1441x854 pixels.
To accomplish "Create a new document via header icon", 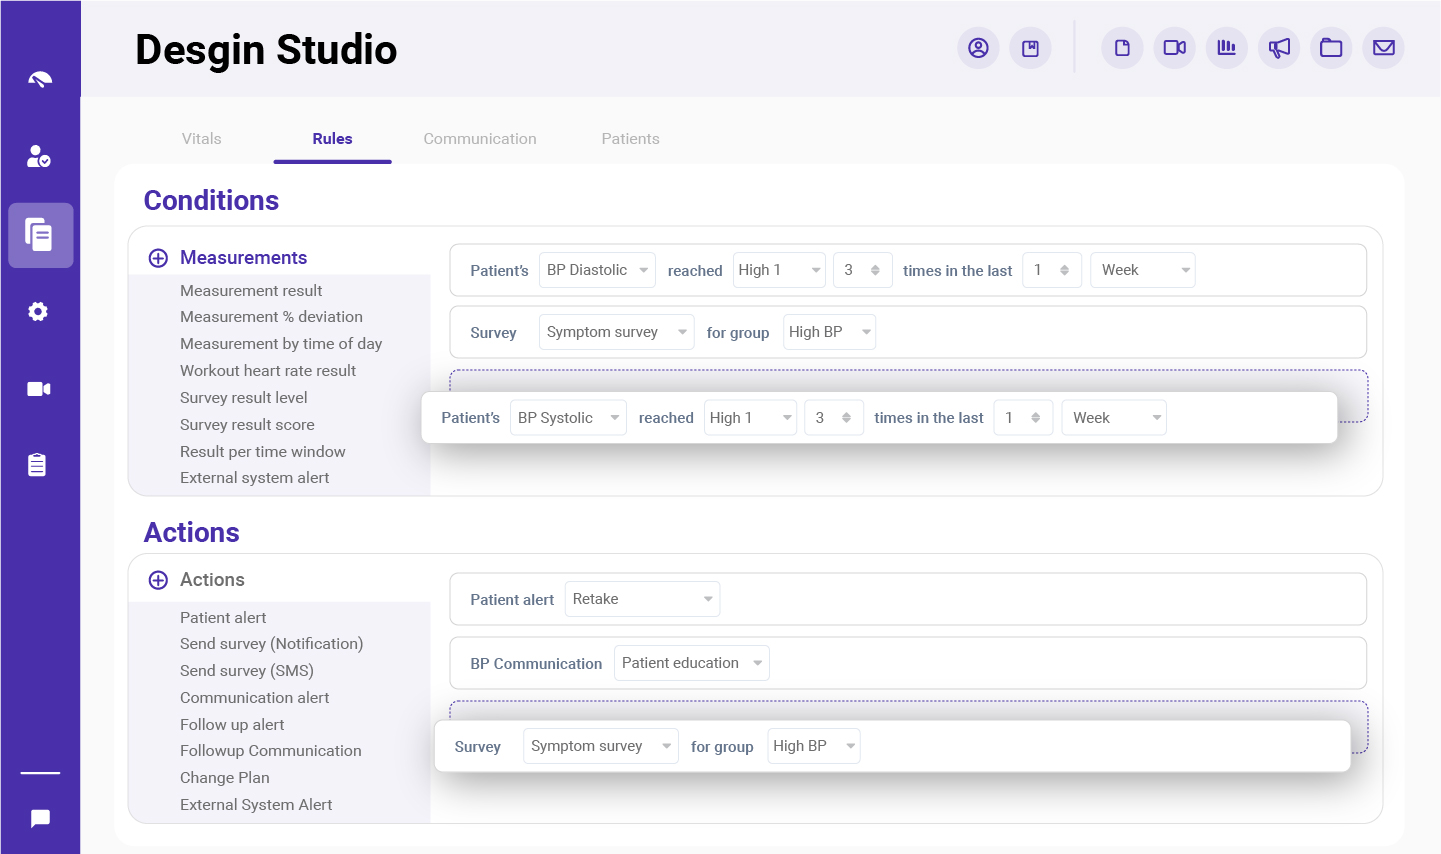I will pos(1122,48).
